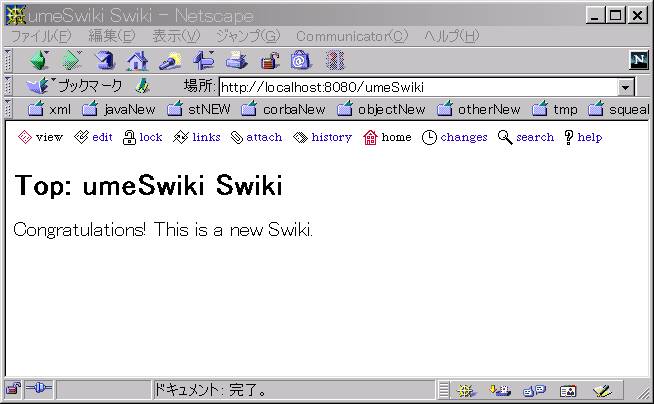Open the Guide signpost toolbar icon
This screenshot has height=404, width=654.
click(x=204, y=60)
